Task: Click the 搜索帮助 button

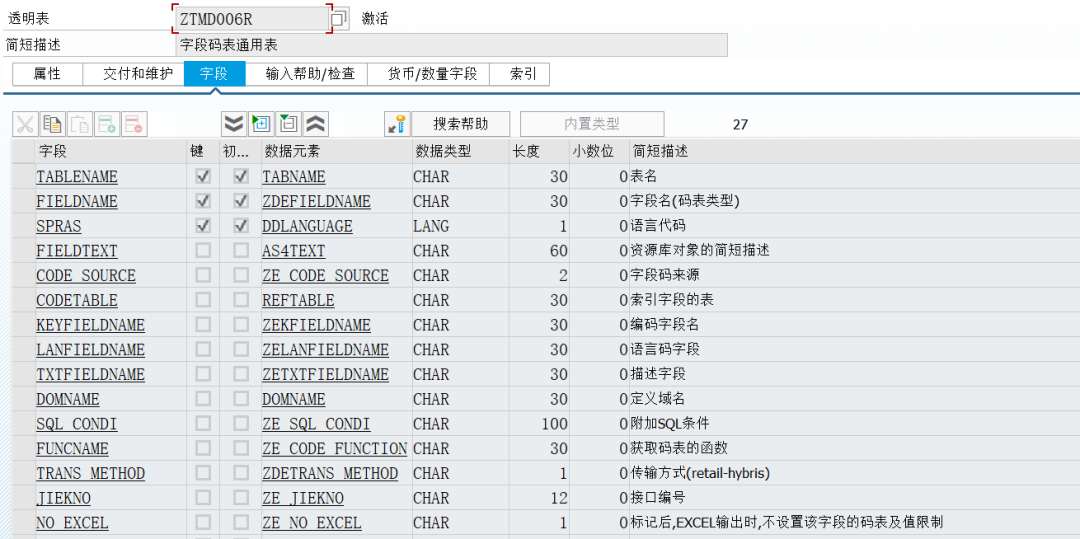Action: pyautogui.click(x=461, y=124)
